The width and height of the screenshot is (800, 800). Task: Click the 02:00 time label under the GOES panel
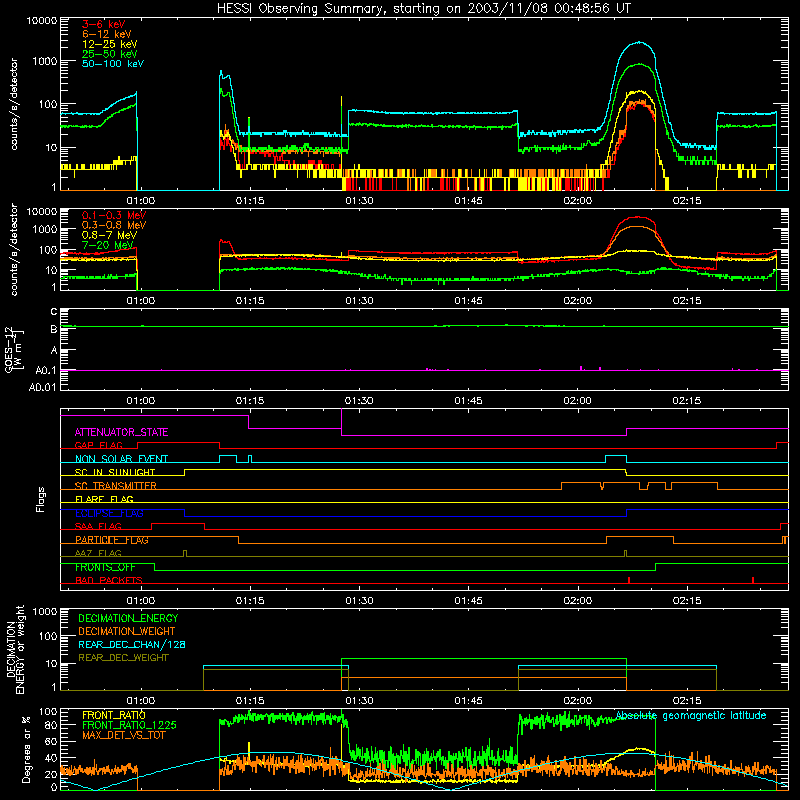pos(578,401)
